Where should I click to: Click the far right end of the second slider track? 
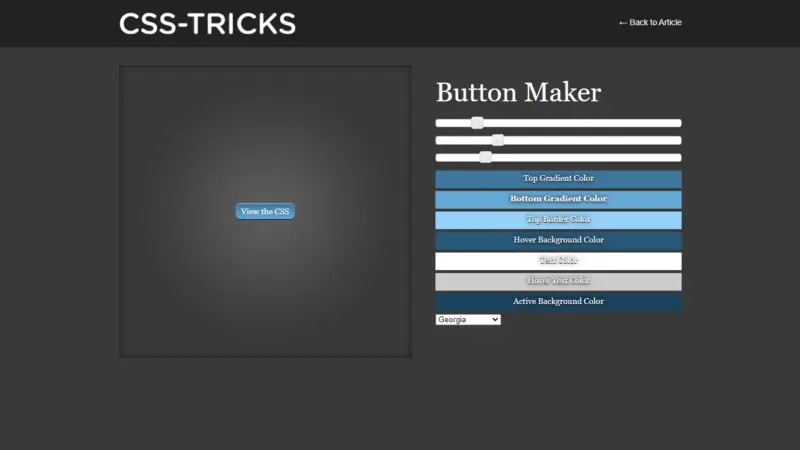(678, 140)
